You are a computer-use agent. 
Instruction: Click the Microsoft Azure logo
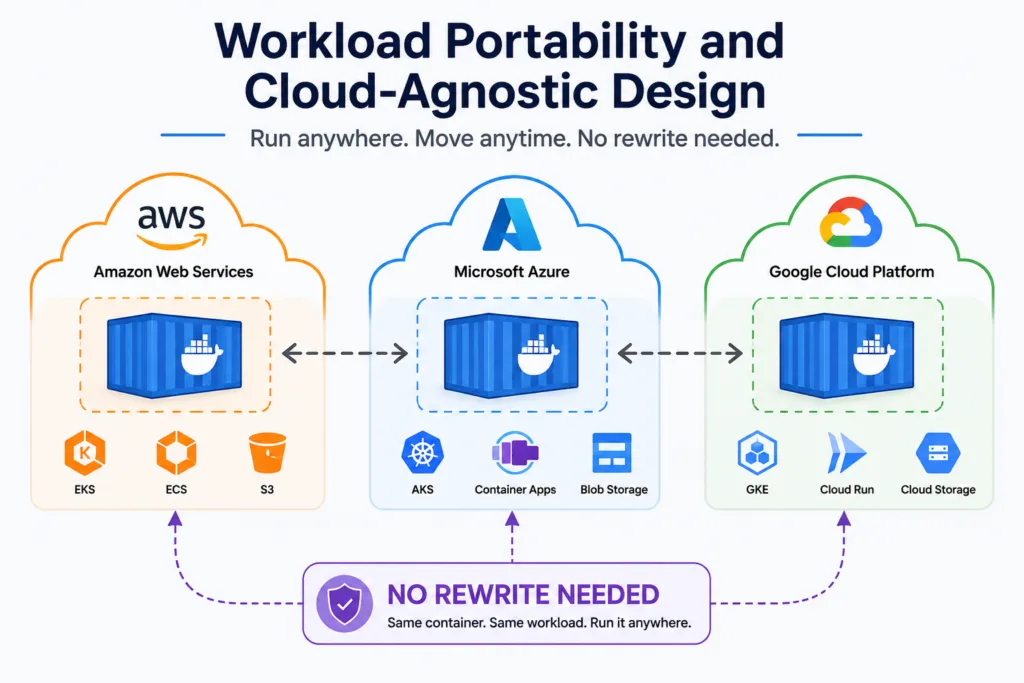(511, 225)
